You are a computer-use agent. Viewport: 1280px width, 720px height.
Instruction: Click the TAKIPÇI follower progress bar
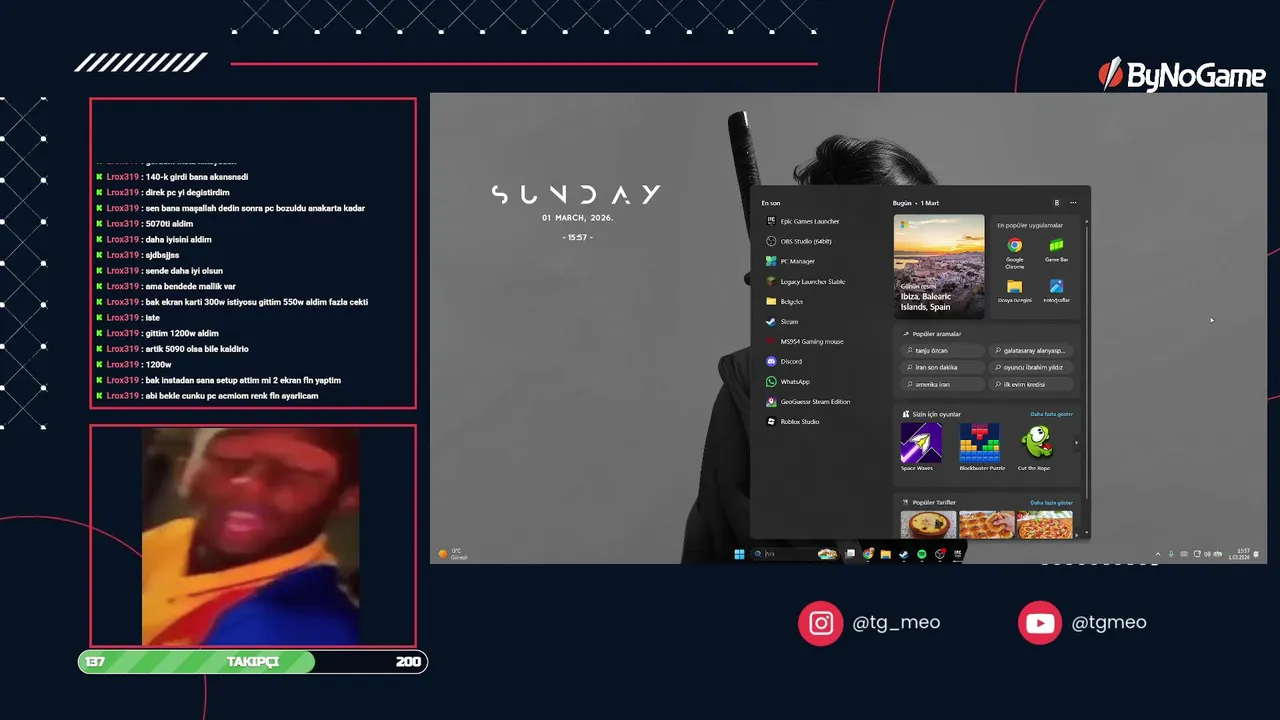253,662
